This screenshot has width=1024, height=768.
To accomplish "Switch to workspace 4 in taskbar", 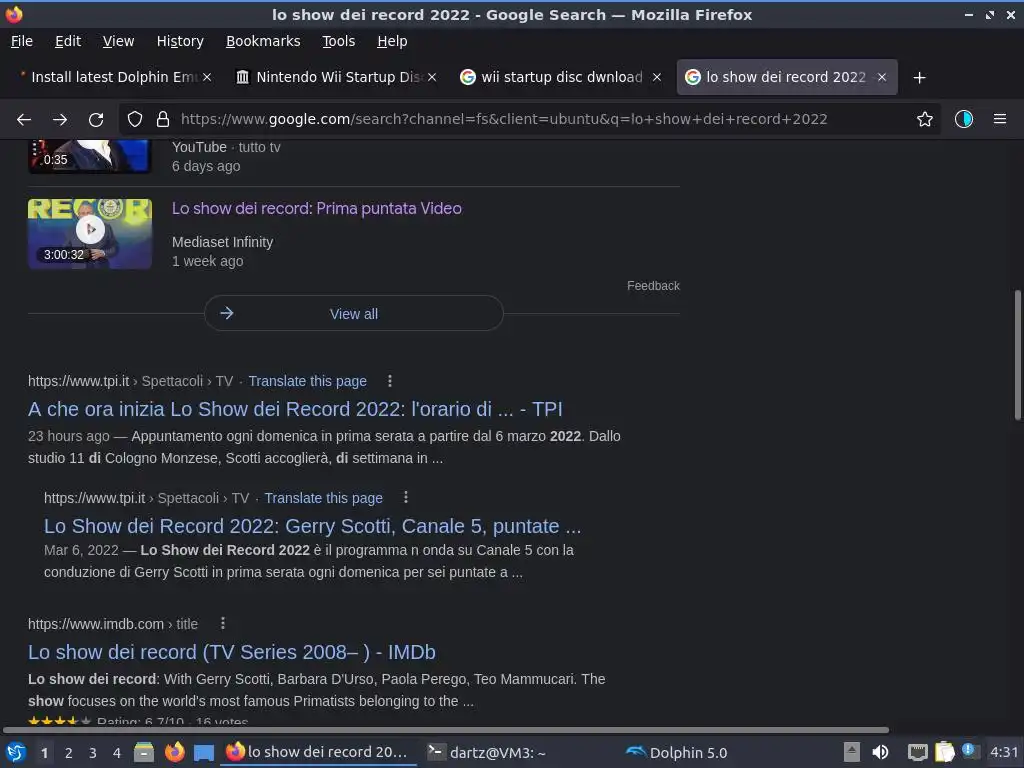I will pyautogui.click(x=117, y=753).
